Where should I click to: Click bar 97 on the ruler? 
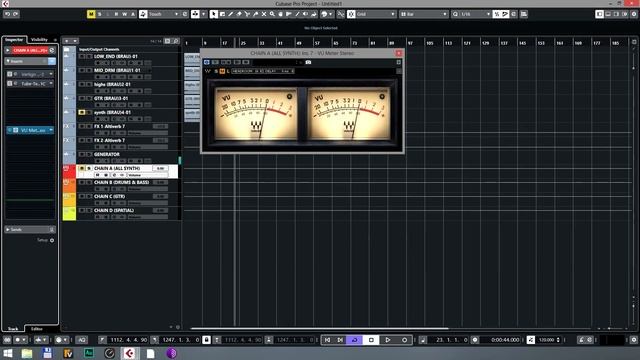(x=410, y=43)
